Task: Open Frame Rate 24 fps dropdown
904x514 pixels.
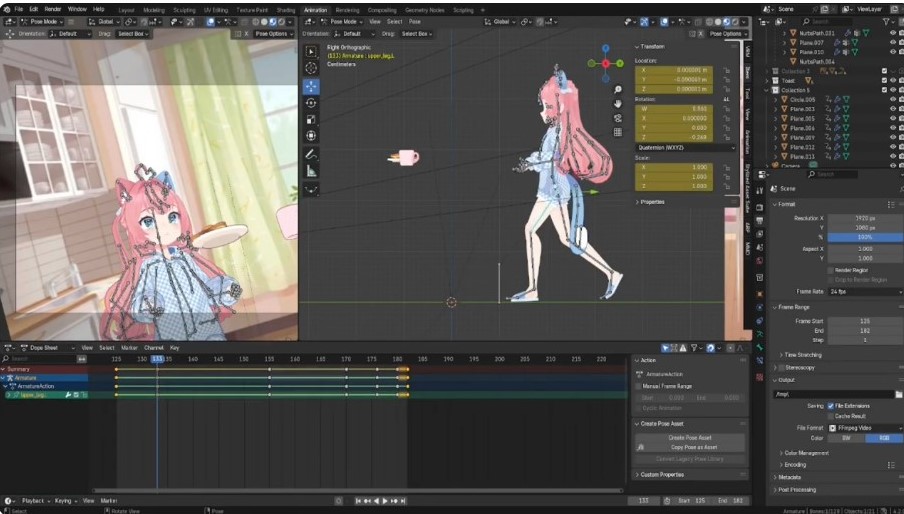Action: coord(865,292)
